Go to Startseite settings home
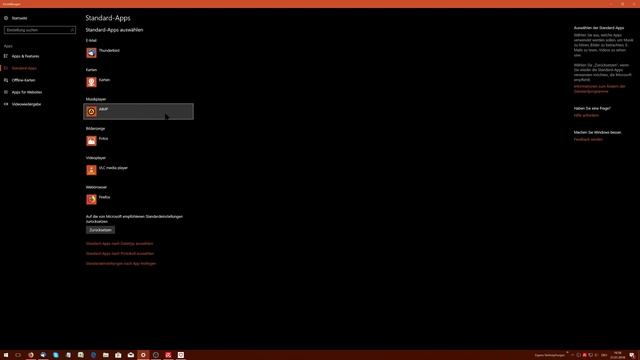This screenshot has height=360, width=640. tap(19, 18)
